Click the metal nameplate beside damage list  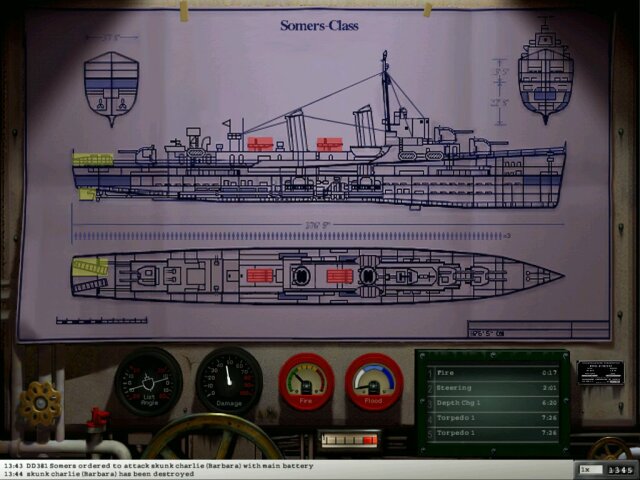[x=600, y=372]
